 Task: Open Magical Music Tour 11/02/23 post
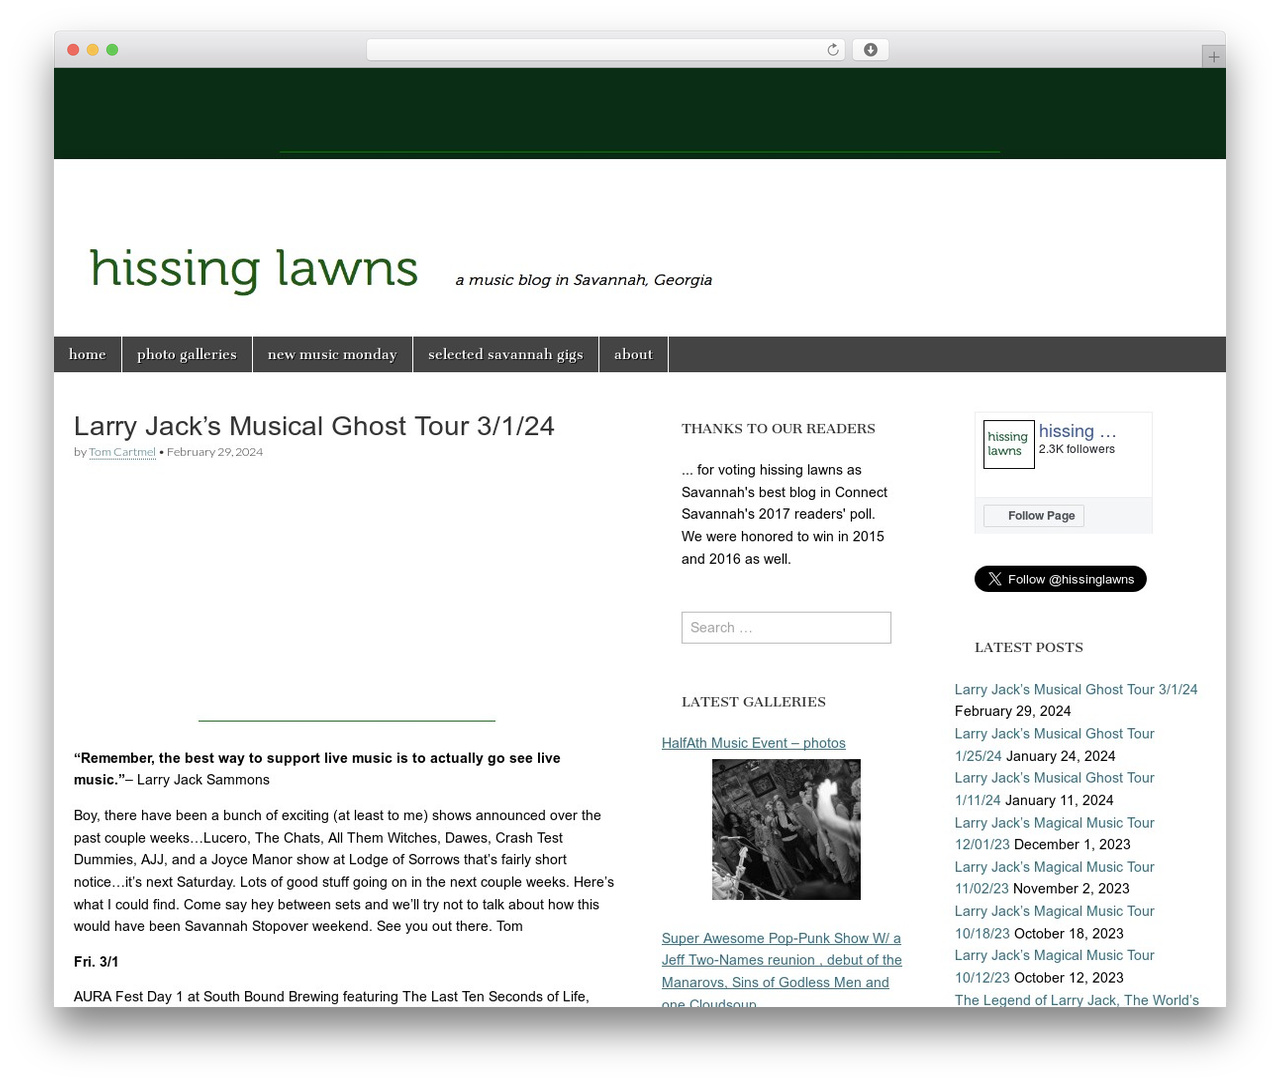coord(1054,877)
